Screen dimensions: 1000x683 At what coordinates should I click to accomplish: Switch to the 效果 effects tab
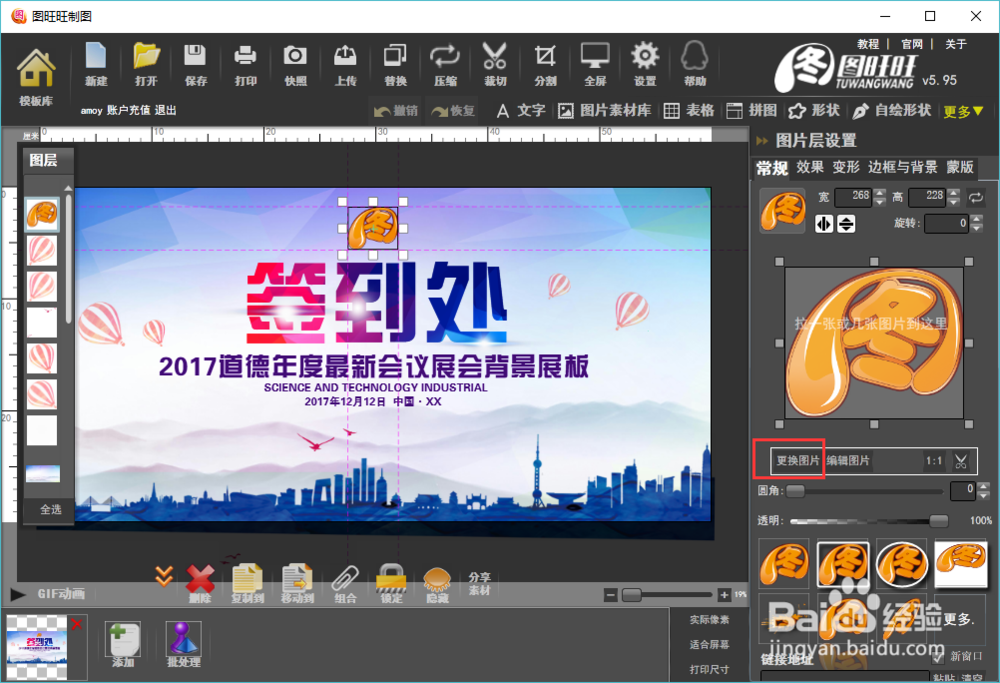[x=810, y=167]
